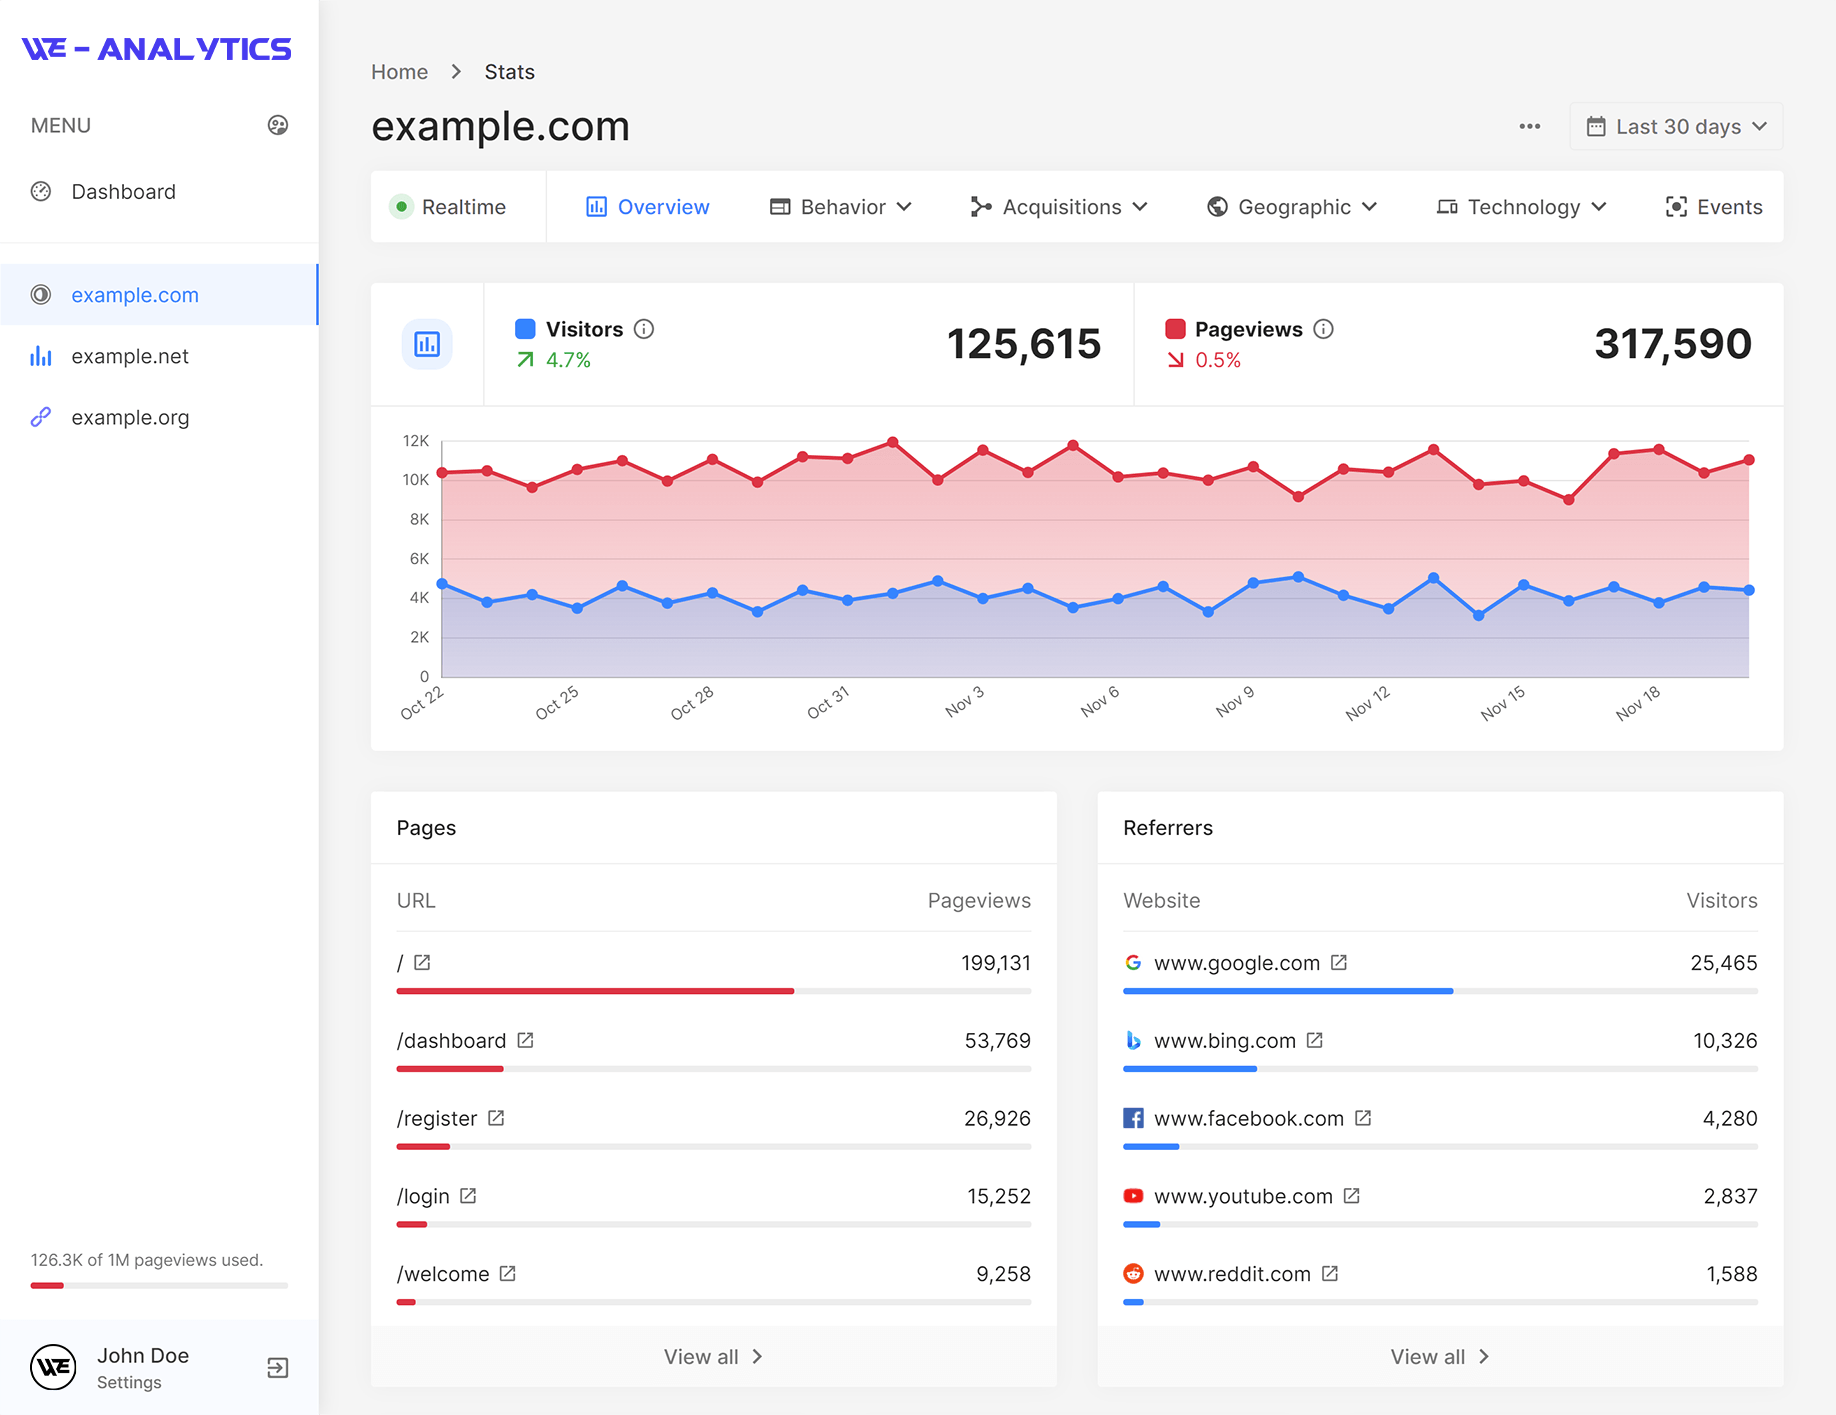Screen dimensions: 1836x1415
Task: Click the Google favicon in Referrers list
Action: [1133, 962]
